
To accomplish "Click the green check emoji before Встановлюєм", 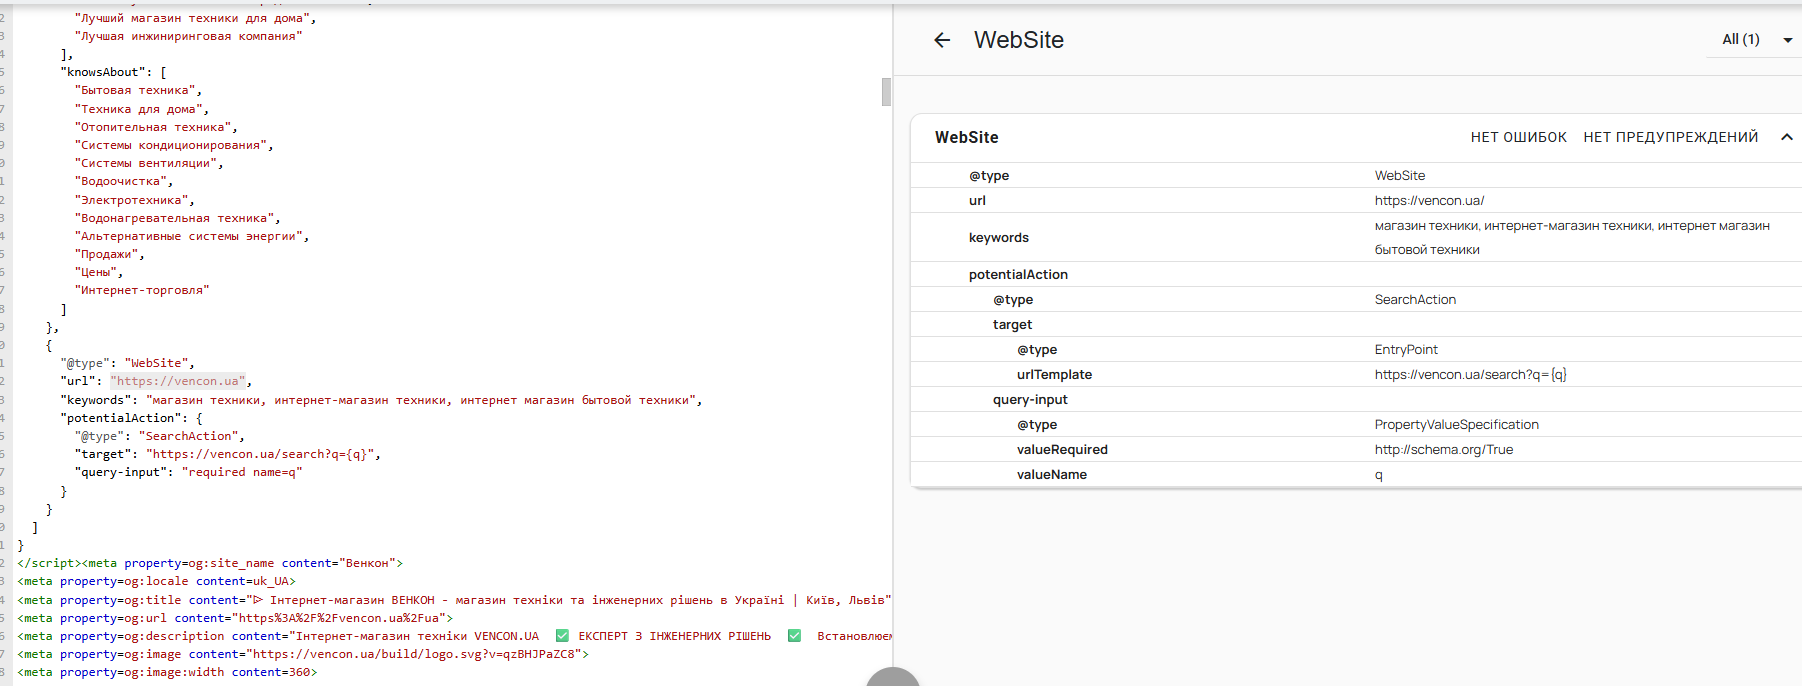I will [x=794, y=636].
